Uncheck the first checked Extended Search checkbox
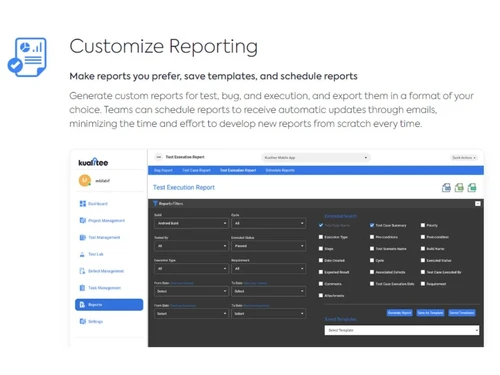This screenshot has width=500, height=375. click(x=321, y=225)
